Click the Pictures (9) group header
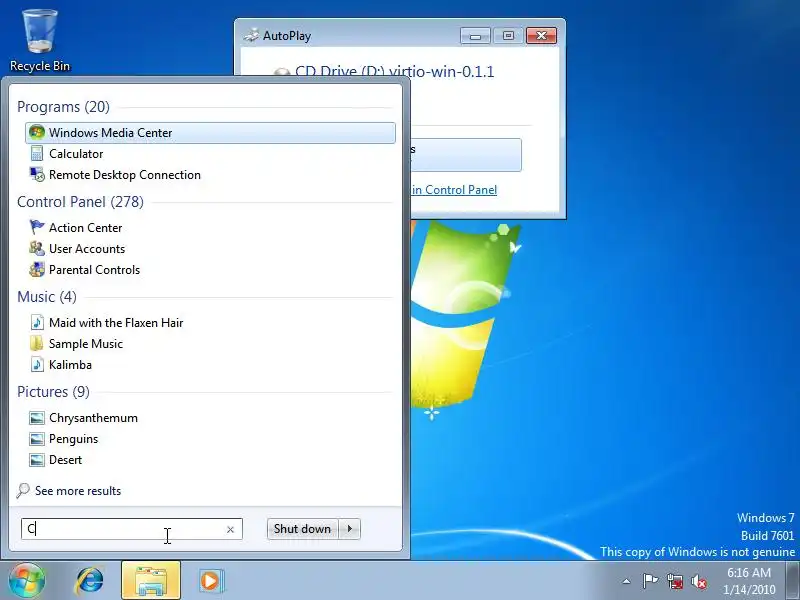The width and height of the screenshot is (800, 600). [x=53, y=391]
